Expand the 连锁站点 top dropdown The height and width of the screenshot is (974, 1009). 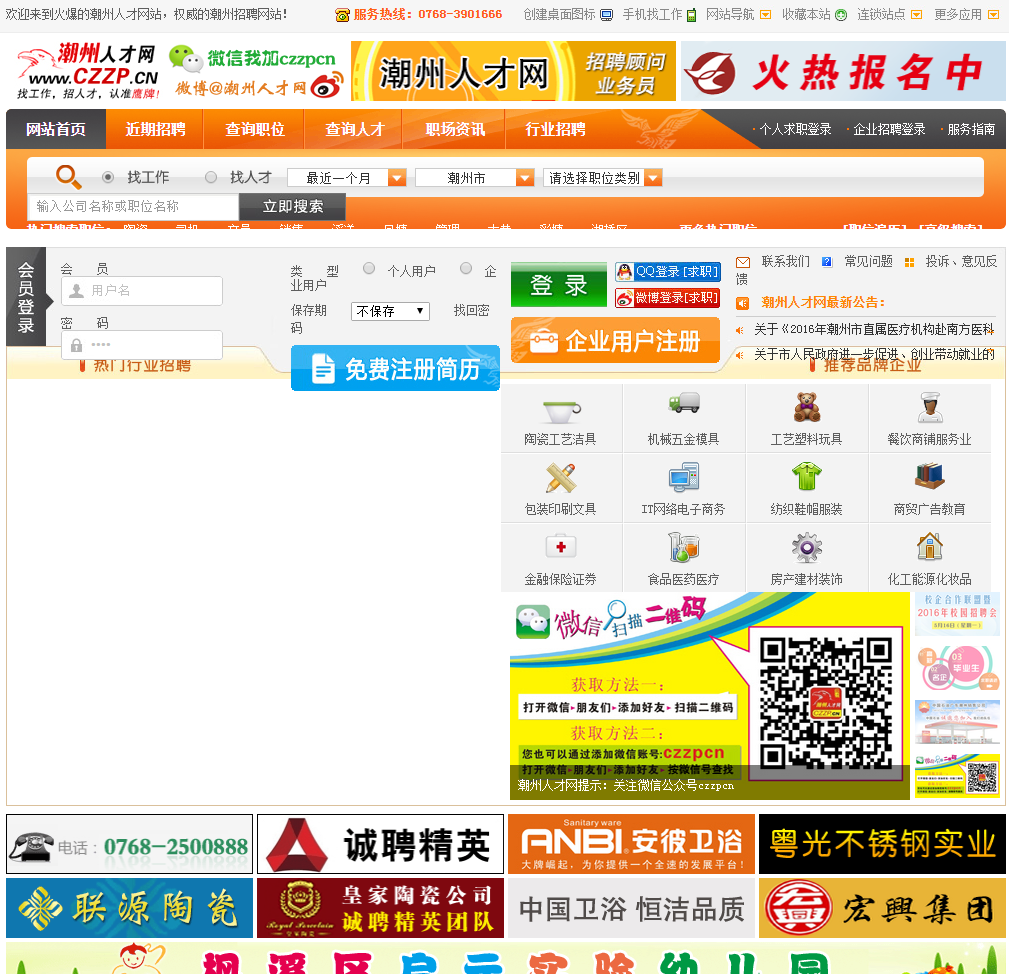[889, 14]
